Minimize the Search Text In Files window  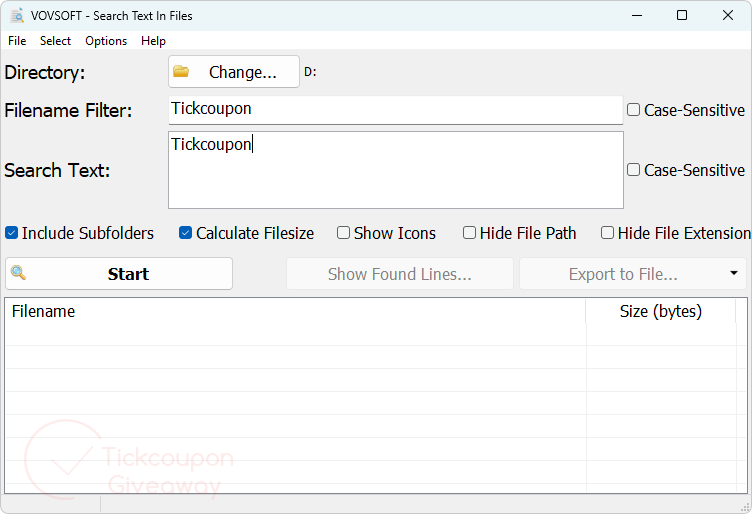point(637,15)
